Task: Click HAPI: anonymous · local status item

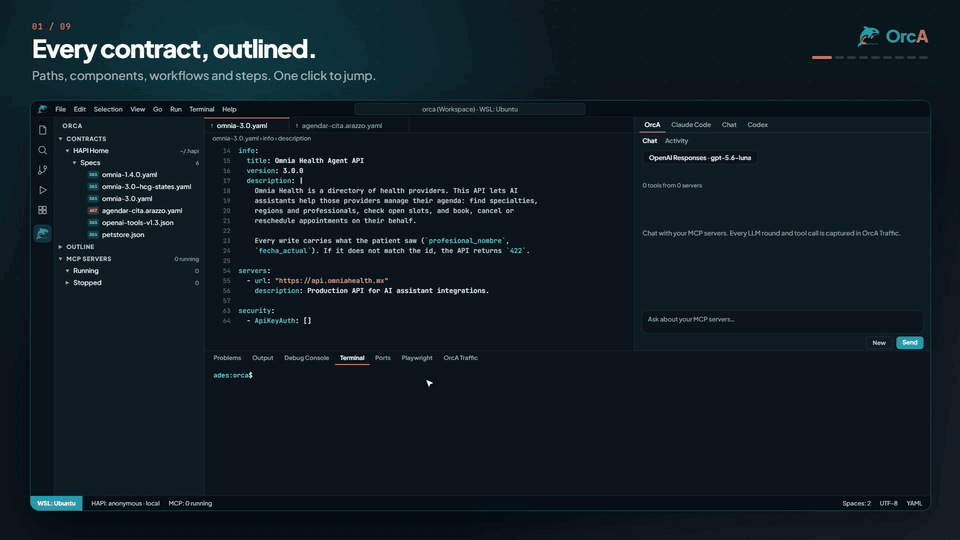Action: (x=126, y=503)
